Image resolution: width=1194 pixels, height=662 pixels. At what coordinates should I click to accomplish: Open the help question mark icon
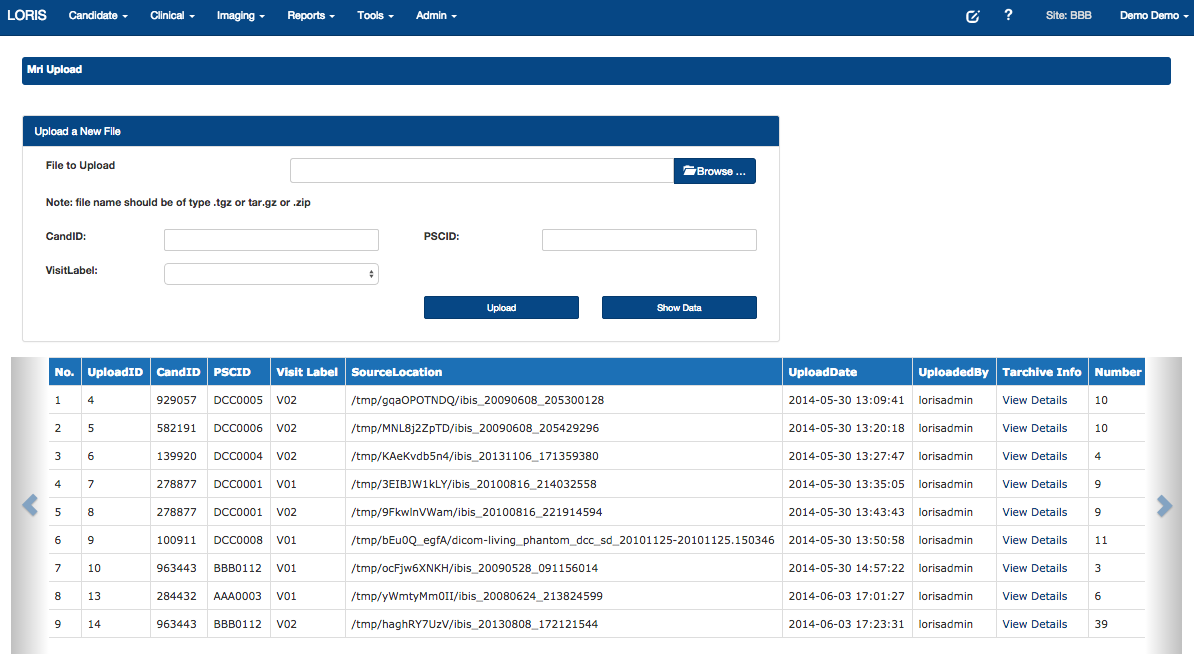1008,16
